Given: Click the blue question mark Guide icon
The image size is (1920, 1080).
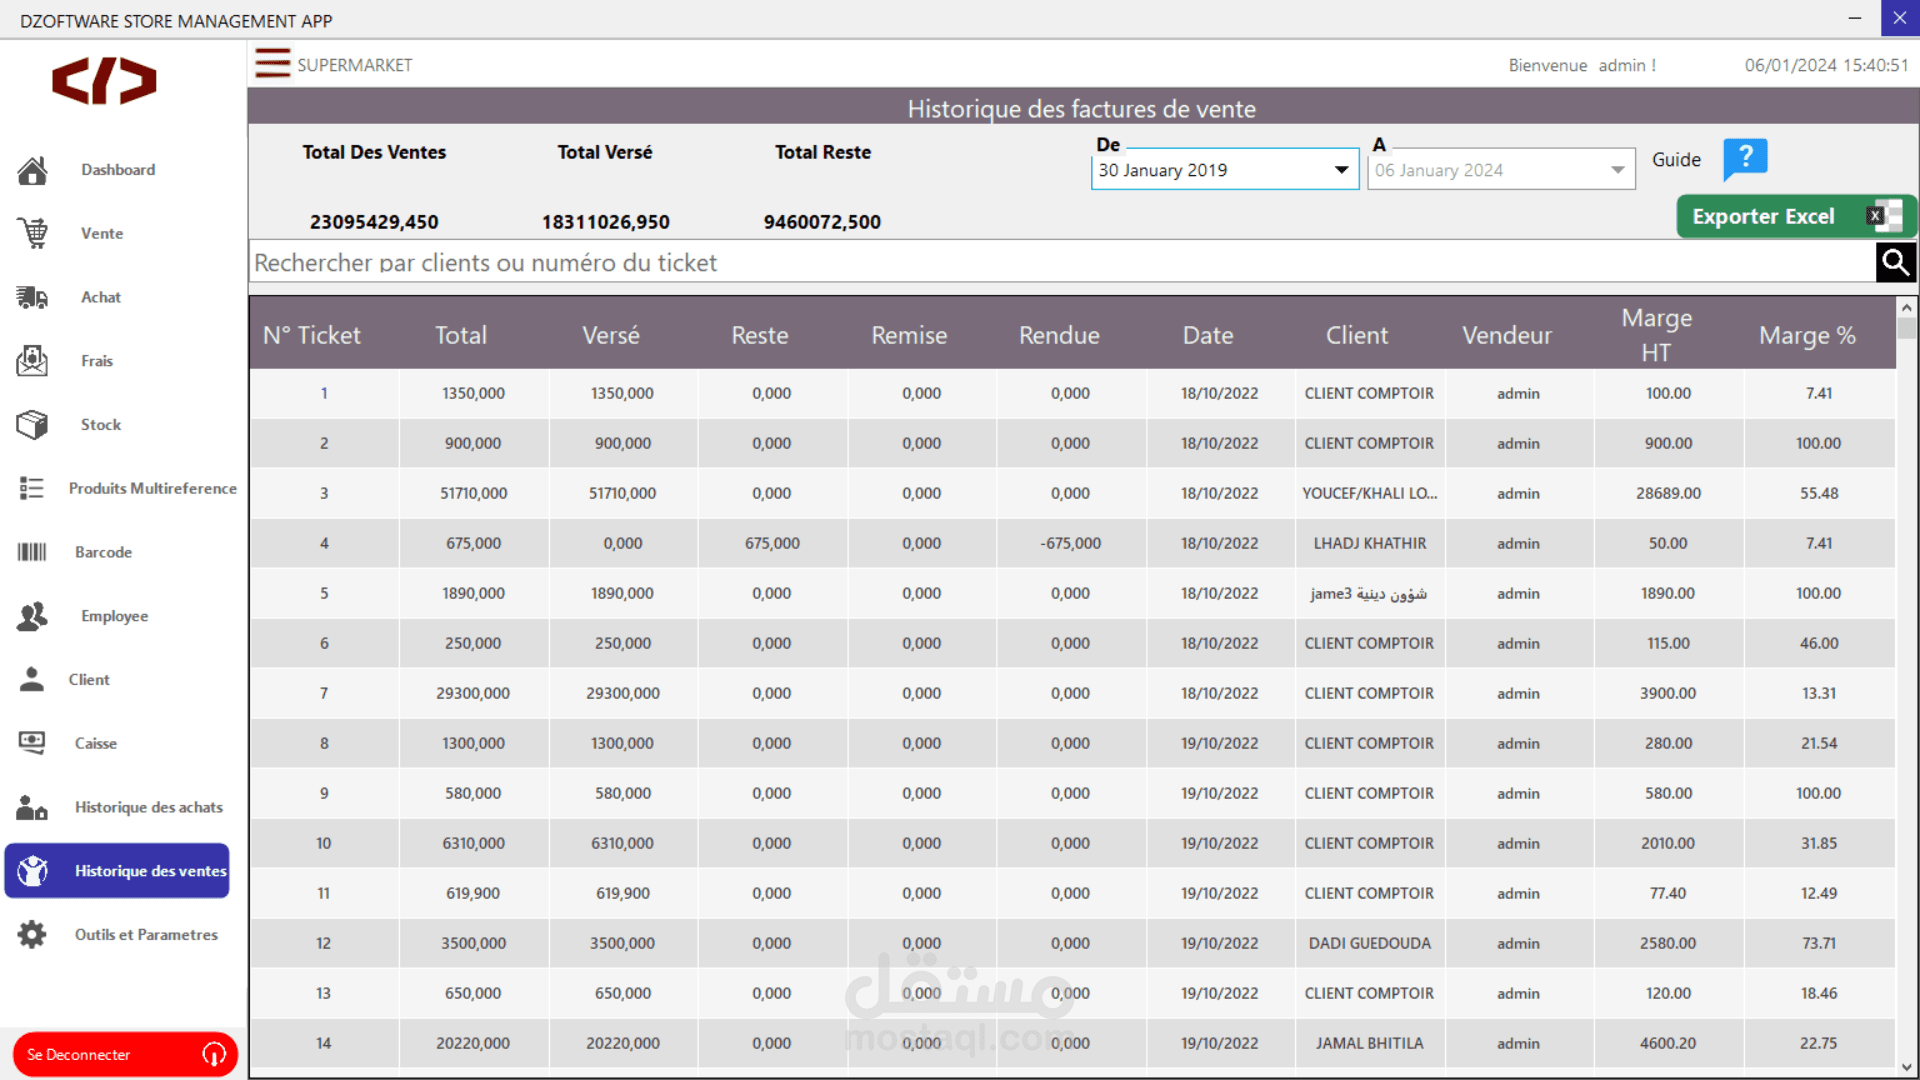Looking at the screenshot, I should click(x=1745, y=159).
